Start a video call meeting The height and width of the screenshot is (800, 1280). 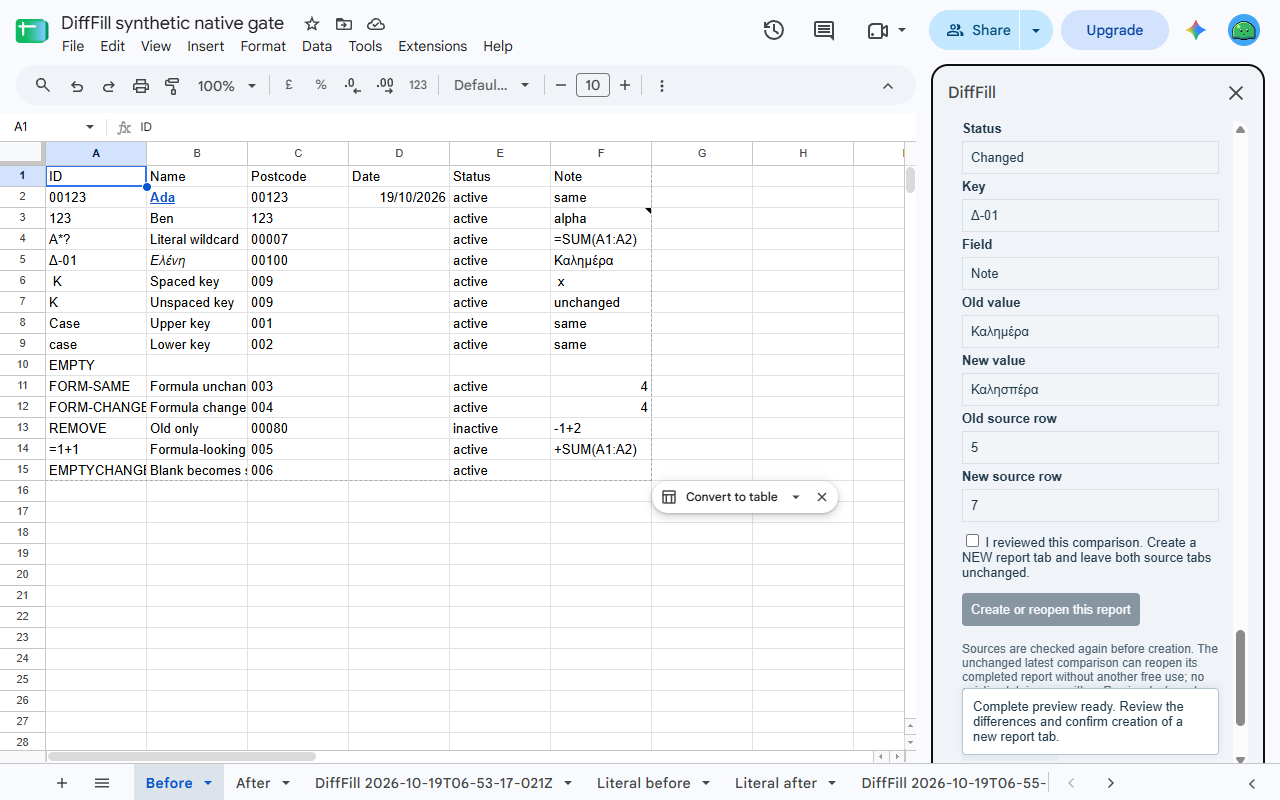pos(877,30)
